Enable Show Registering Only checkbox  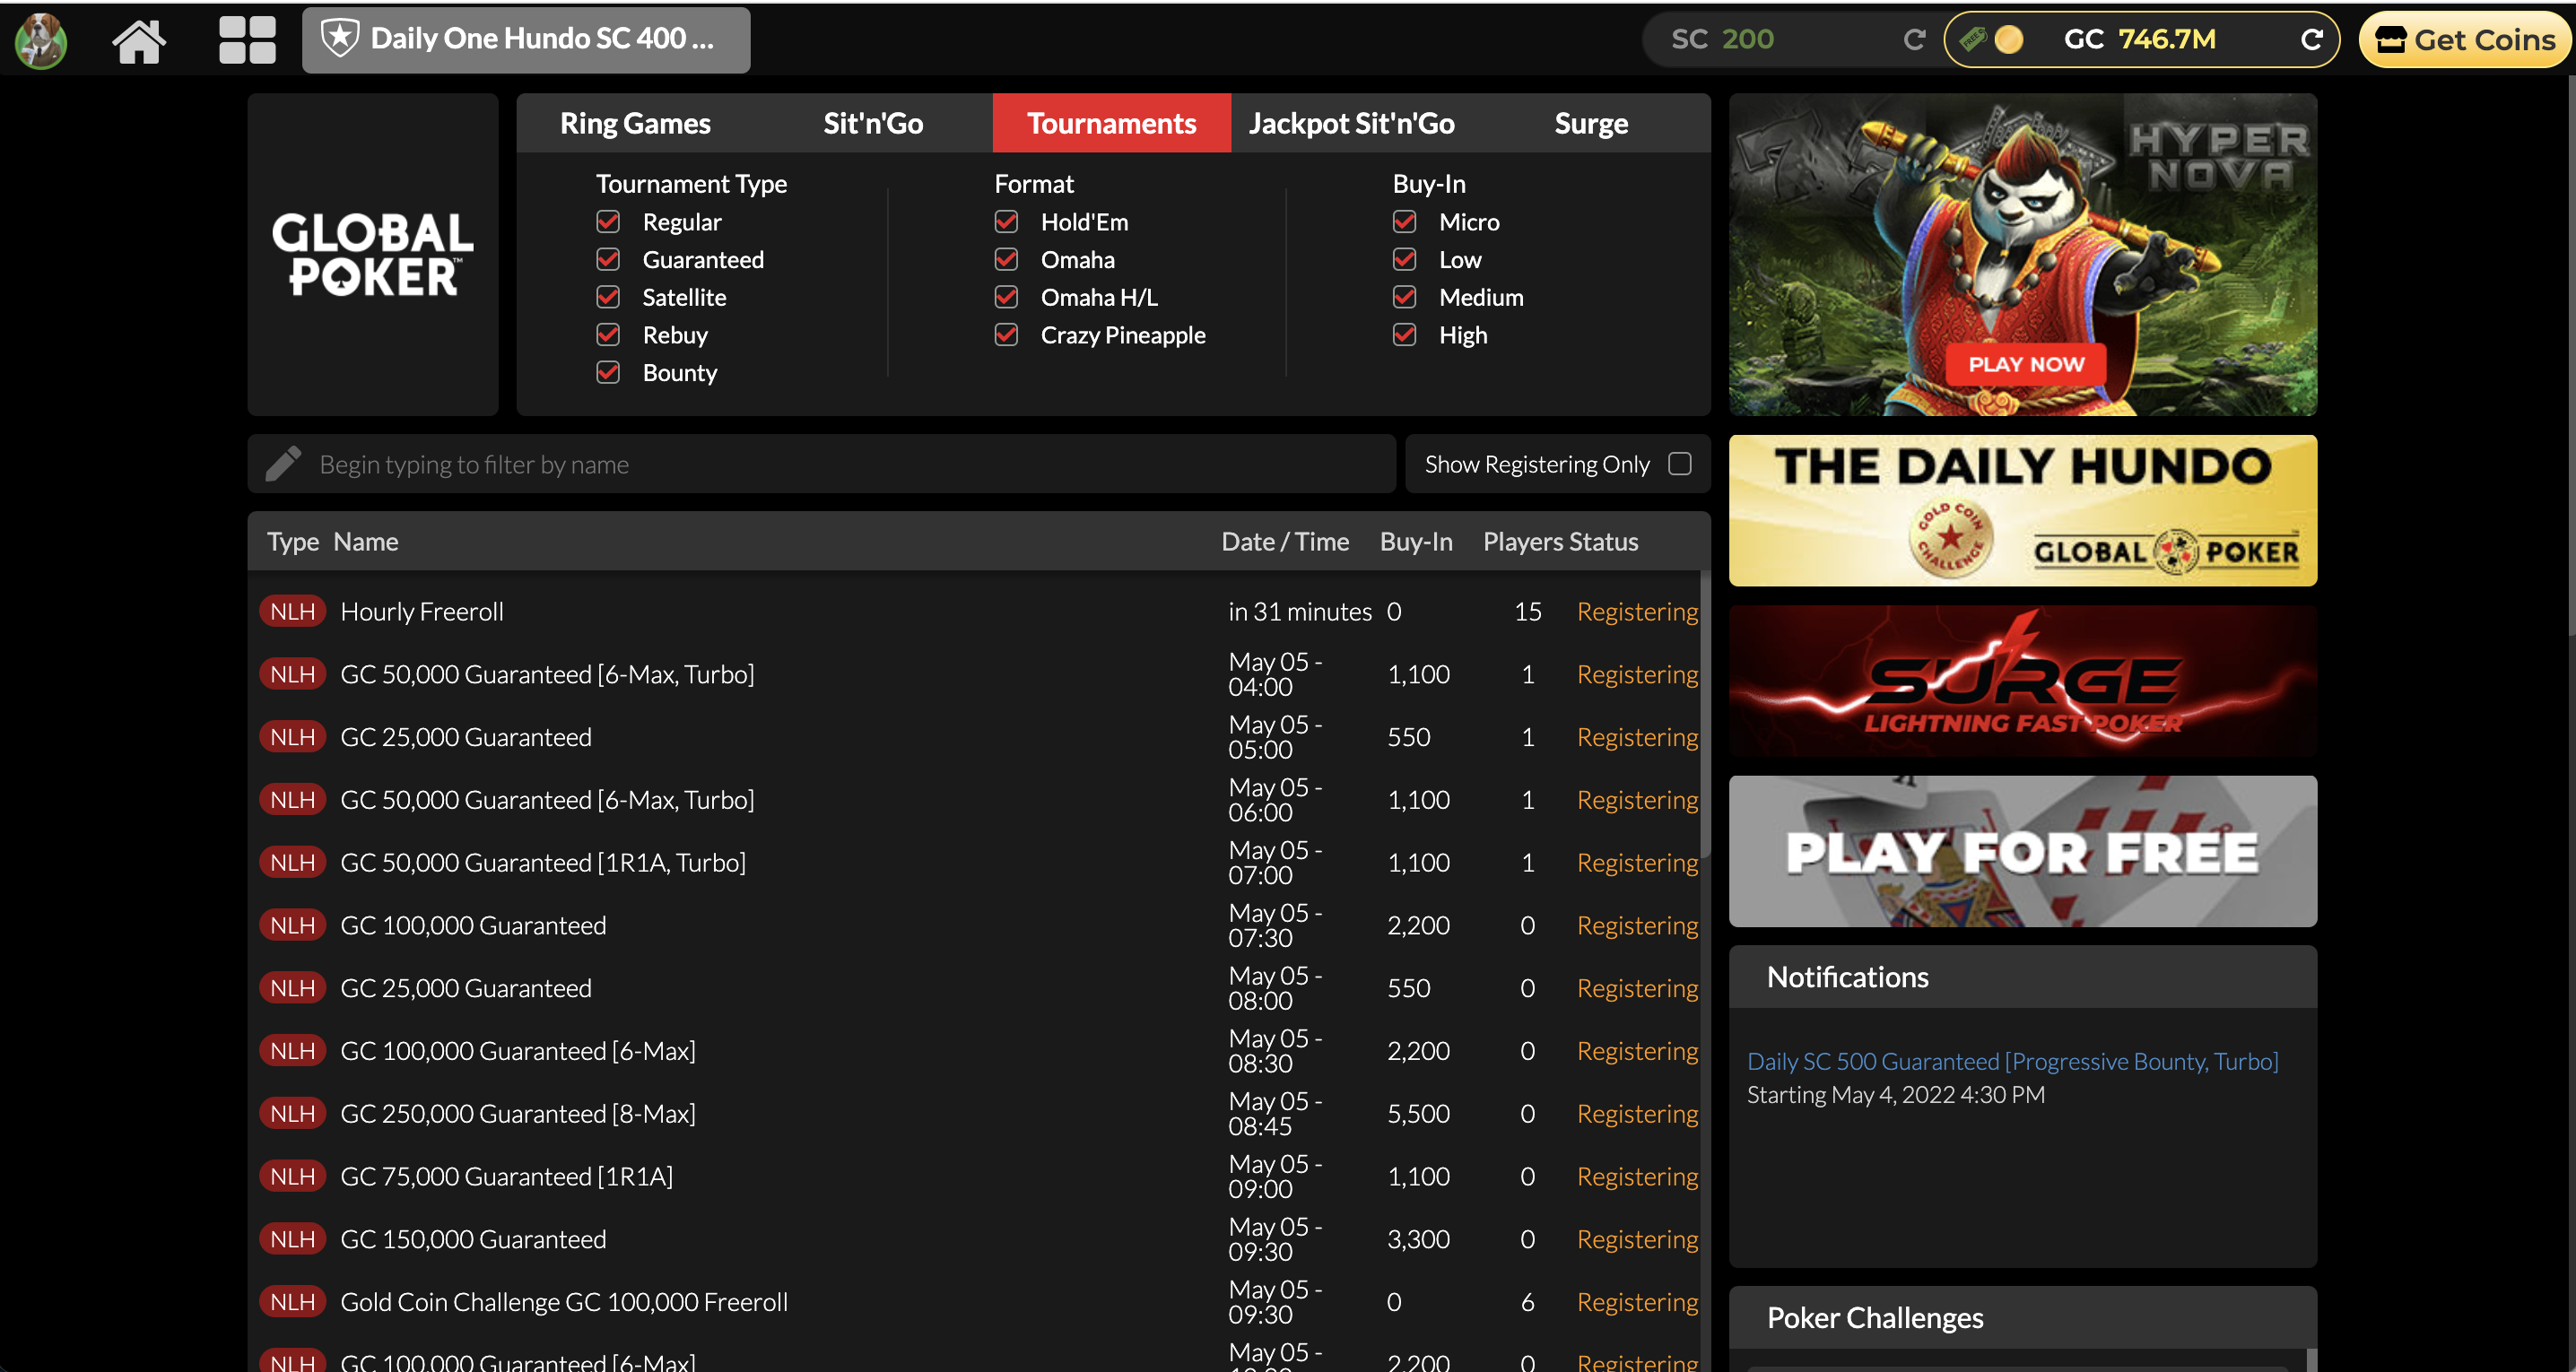click(1680, 464)
